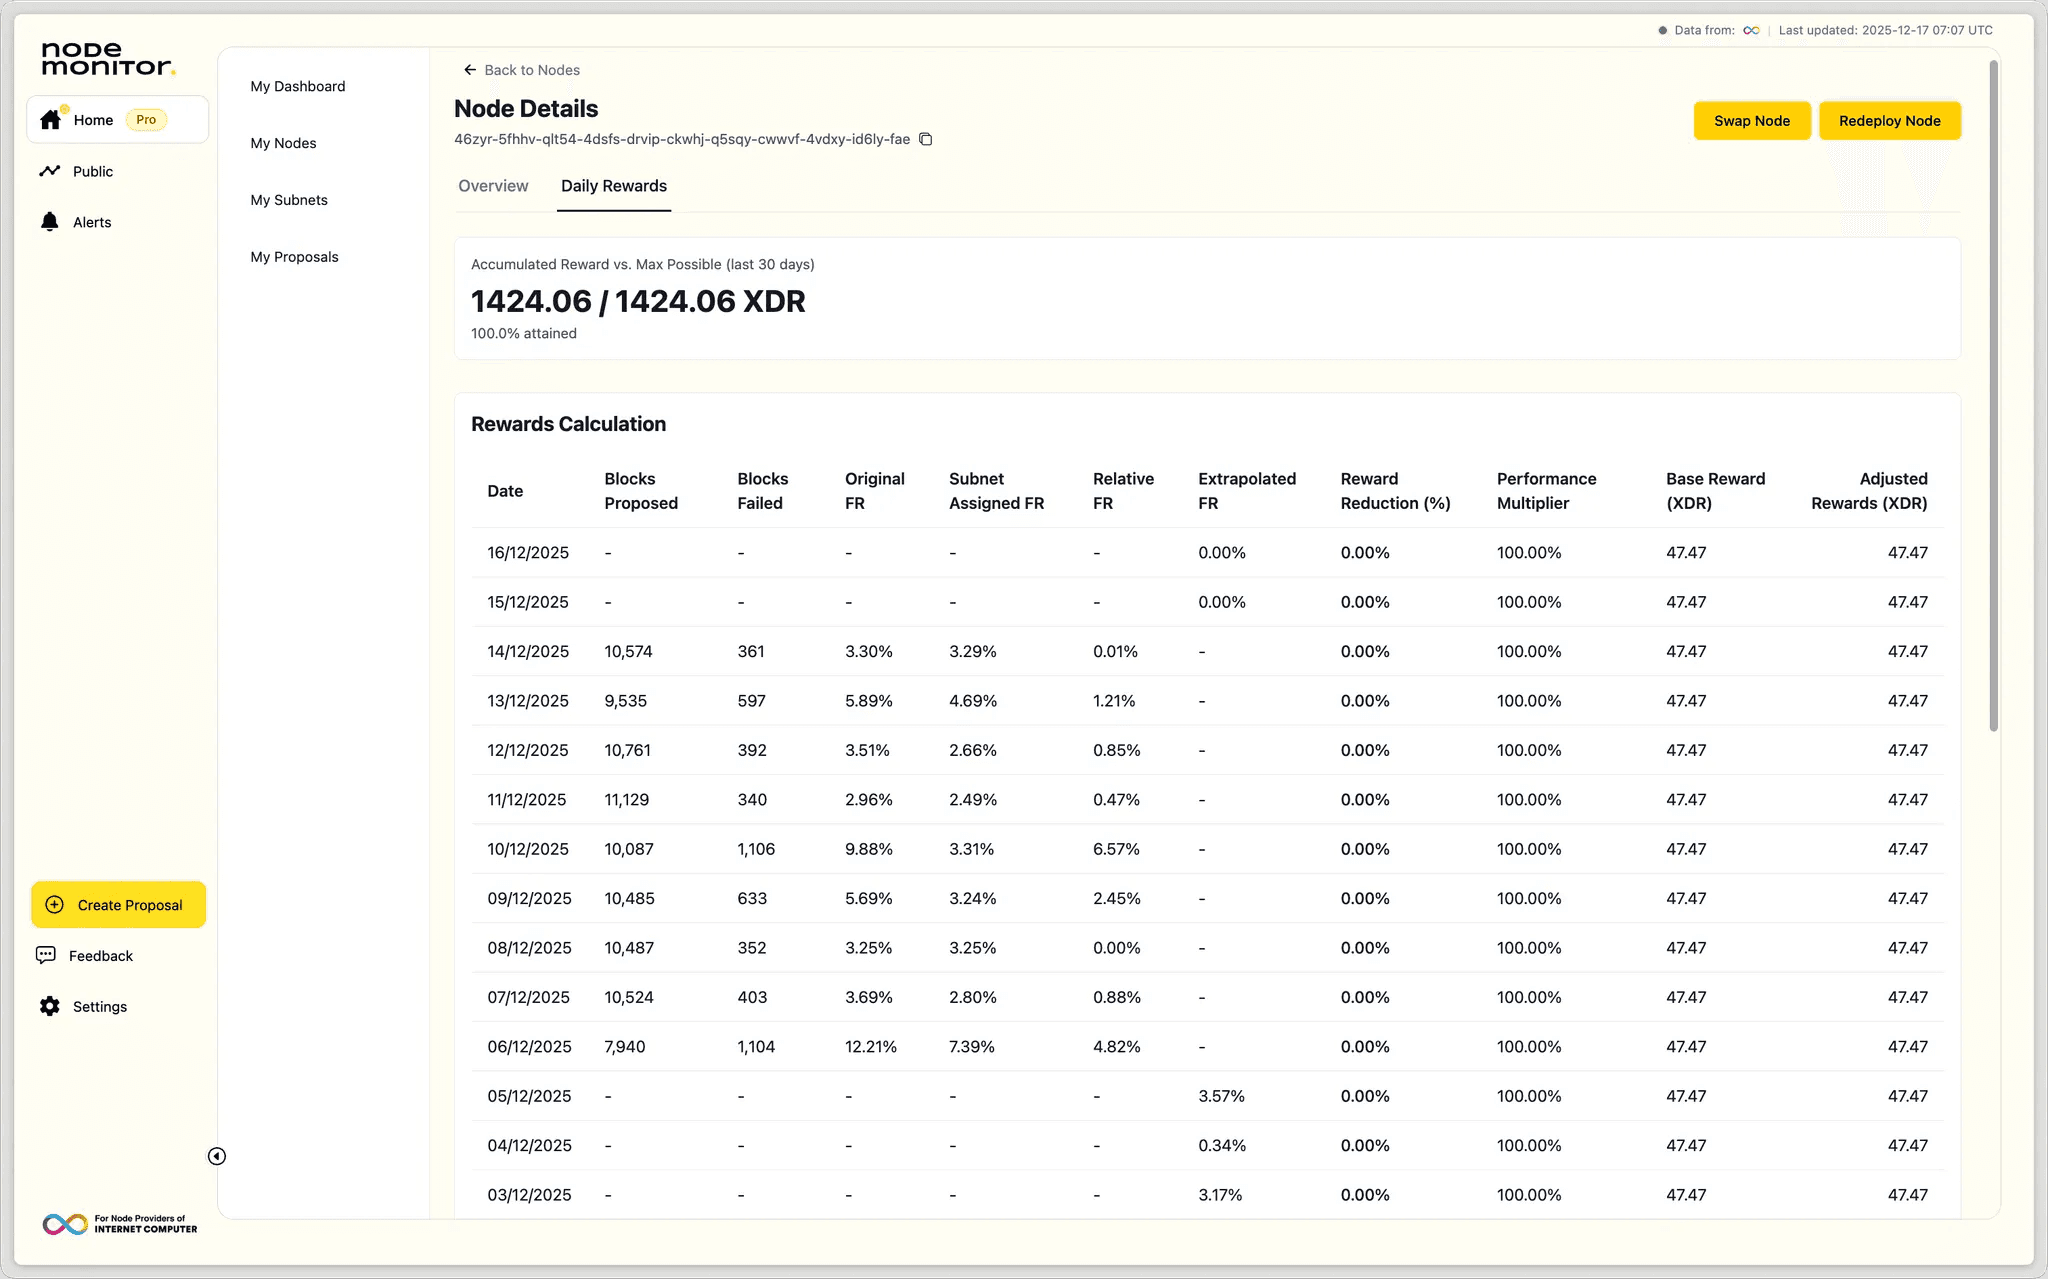Select the Daily Rewards tab
The height and width of the screenshot is (1279, 2048).
613,186
